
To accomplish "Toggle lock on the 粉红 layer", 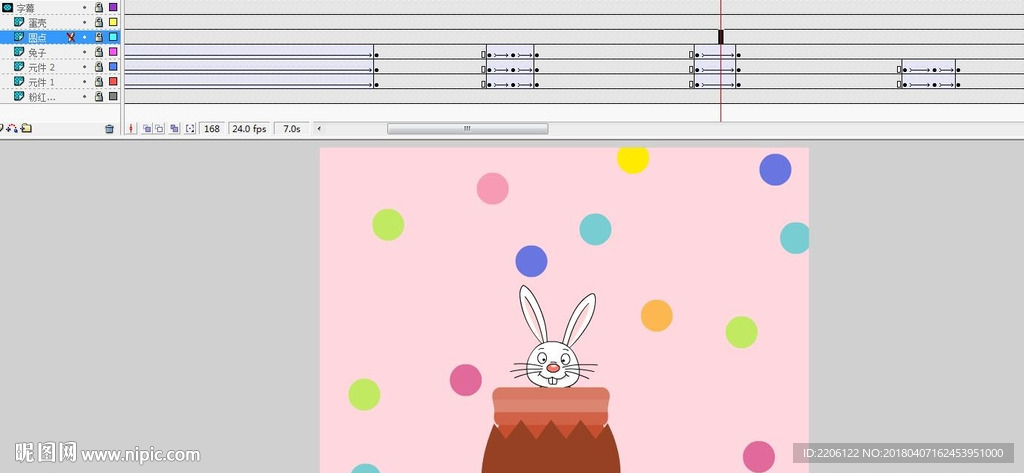I will pyautogui.click(x=99, y=97).
